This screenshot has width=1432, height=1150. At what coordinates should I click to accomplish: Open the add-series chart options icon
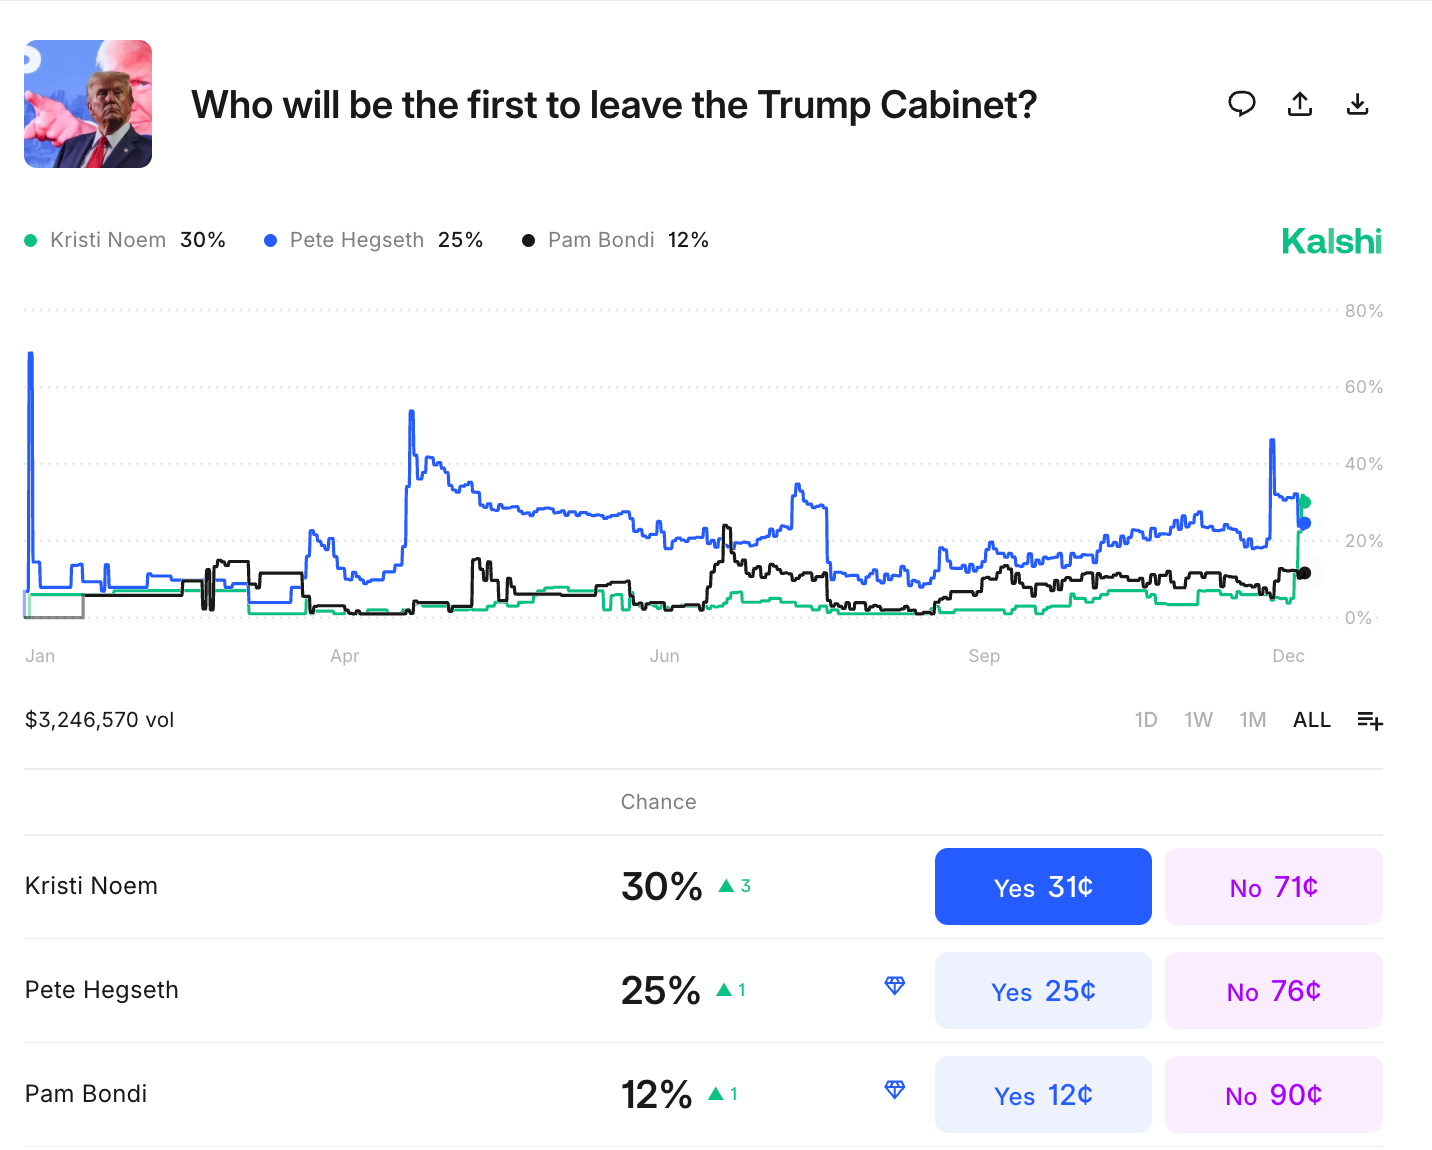coord(1370,720)
